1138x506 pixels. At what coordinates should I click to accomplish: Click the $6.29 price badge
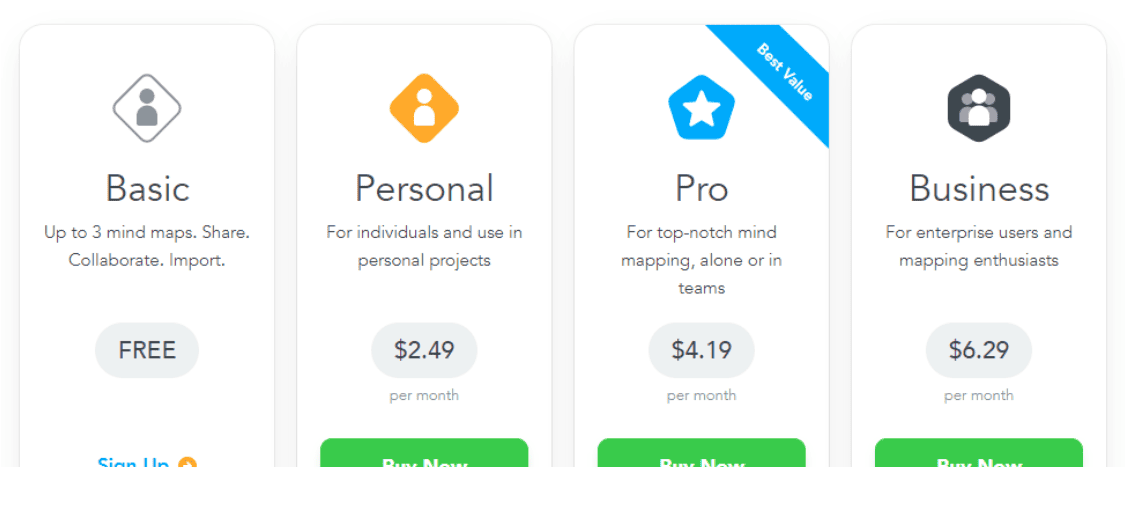(x=978, y=350)
